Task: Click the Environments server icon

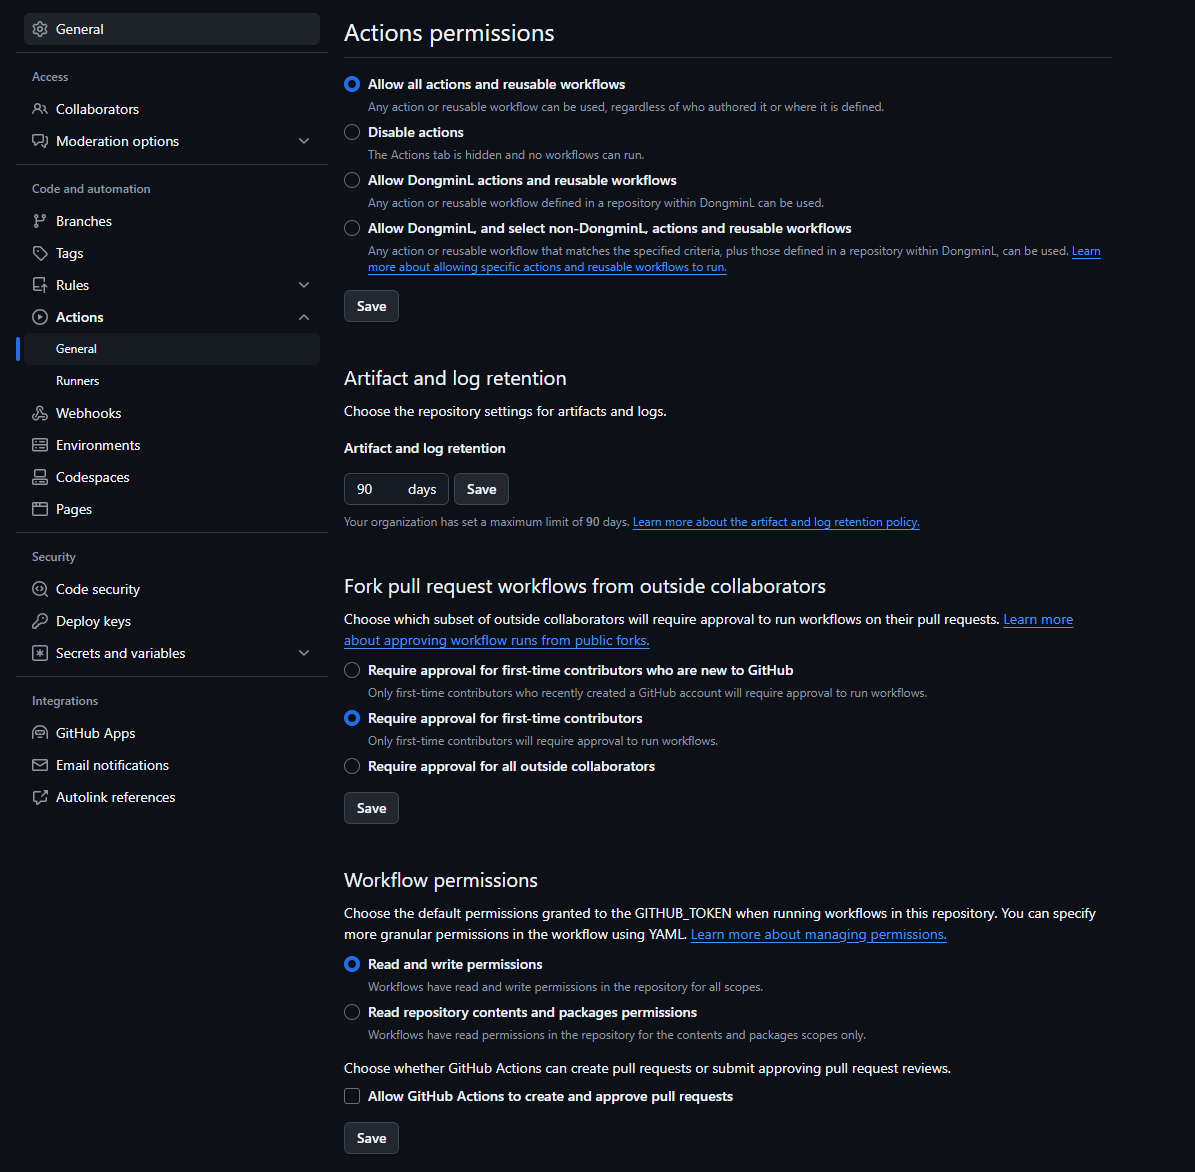Action: coord(40,445)
